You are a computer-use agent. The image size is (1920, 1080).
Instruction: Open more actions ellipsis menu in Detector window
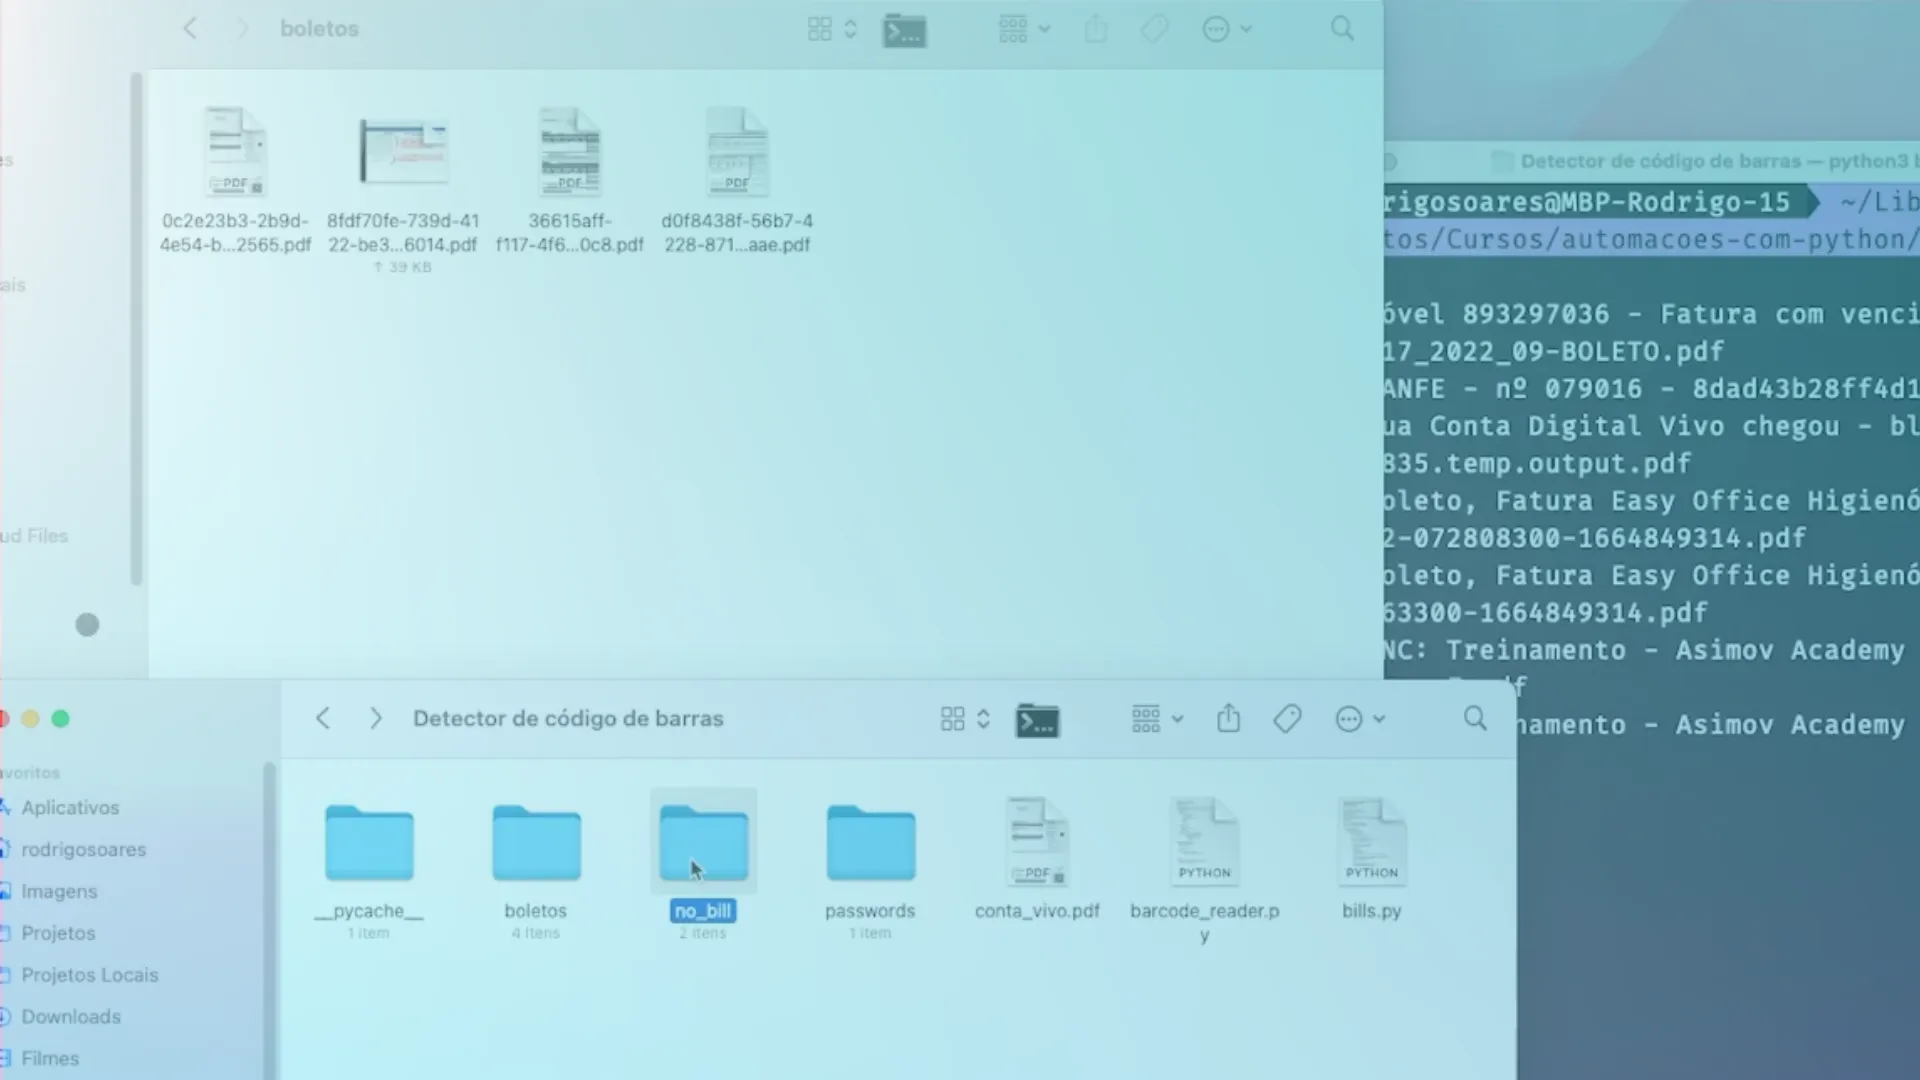click(1360, 719)
